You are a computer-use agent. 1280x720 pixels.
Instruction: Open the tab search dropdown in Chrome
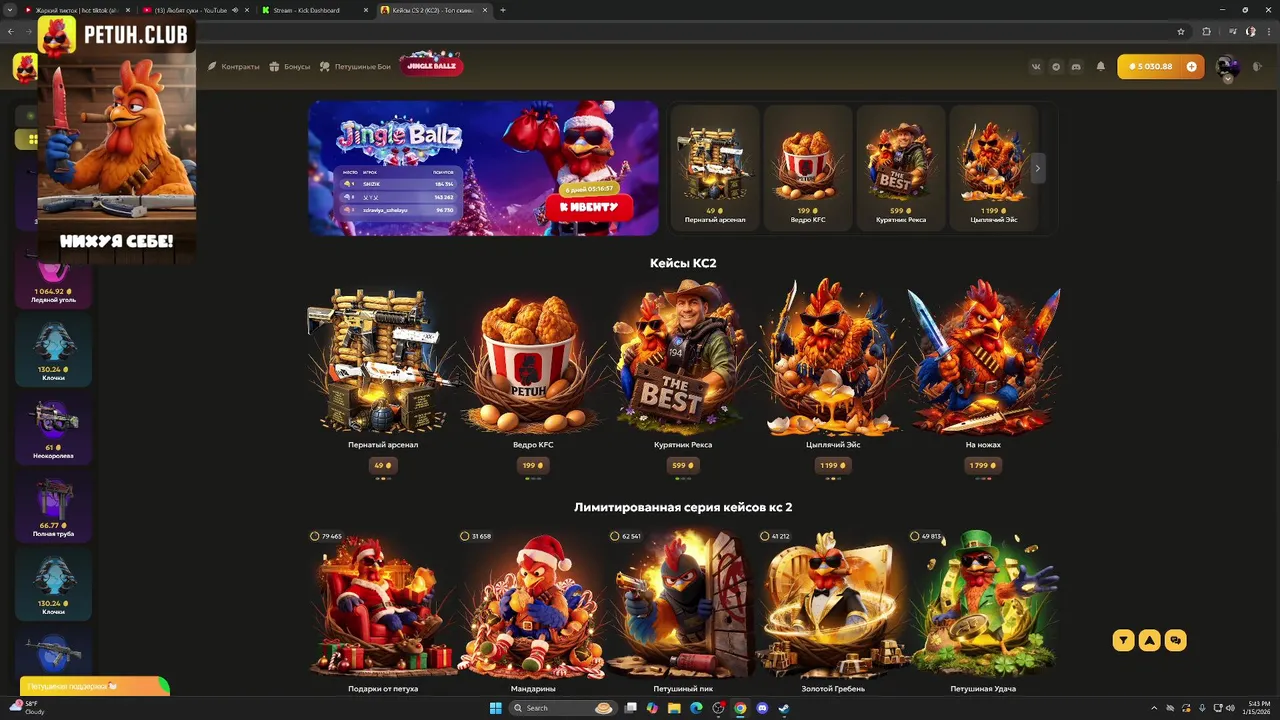pyautogui.click(x=8, y=10)
